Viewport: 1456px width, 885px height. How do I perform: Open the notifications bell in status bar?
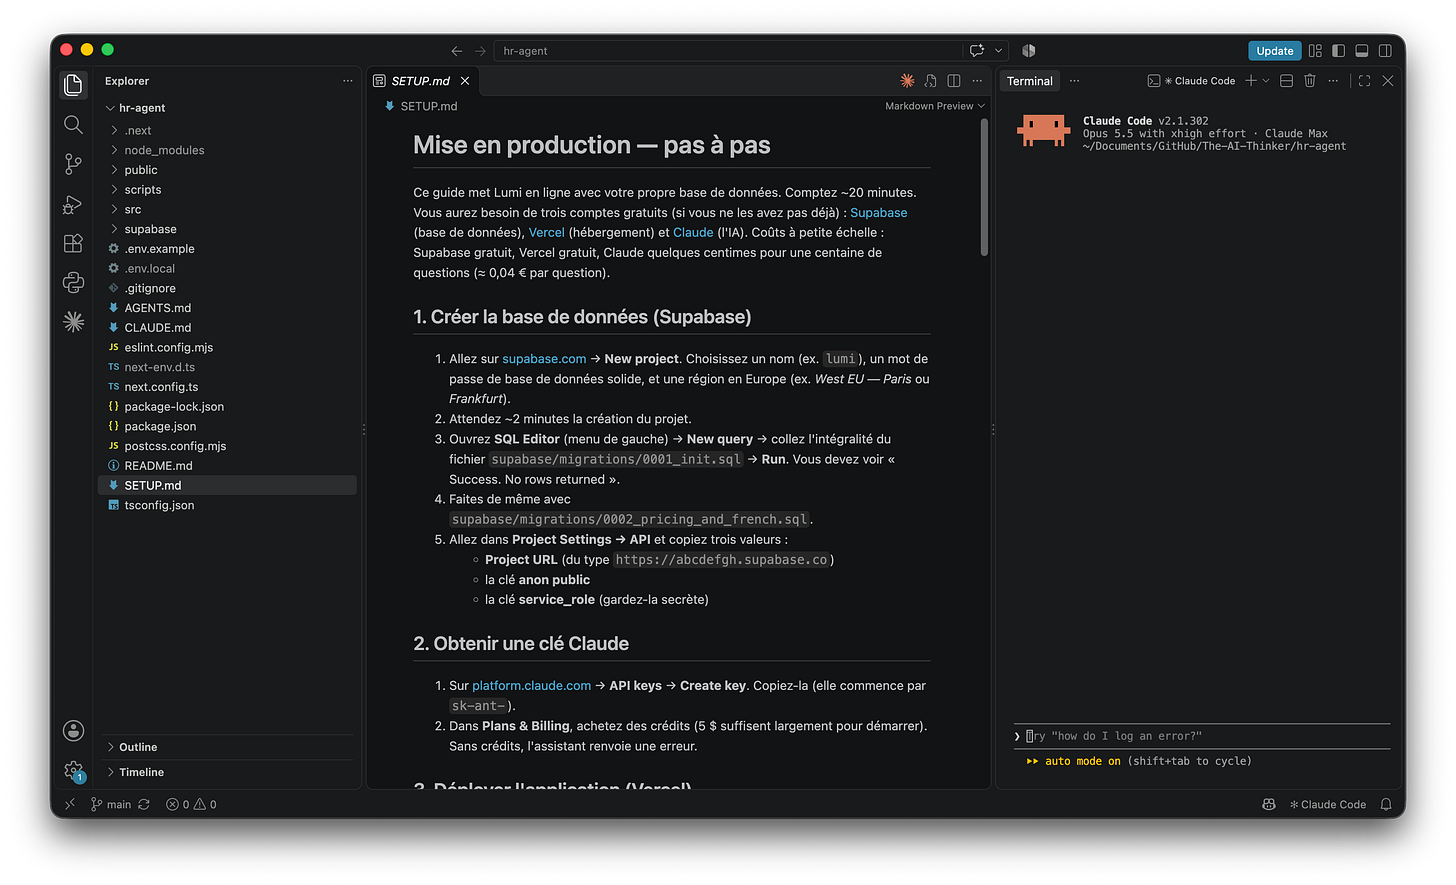(x=1386, y=804)
